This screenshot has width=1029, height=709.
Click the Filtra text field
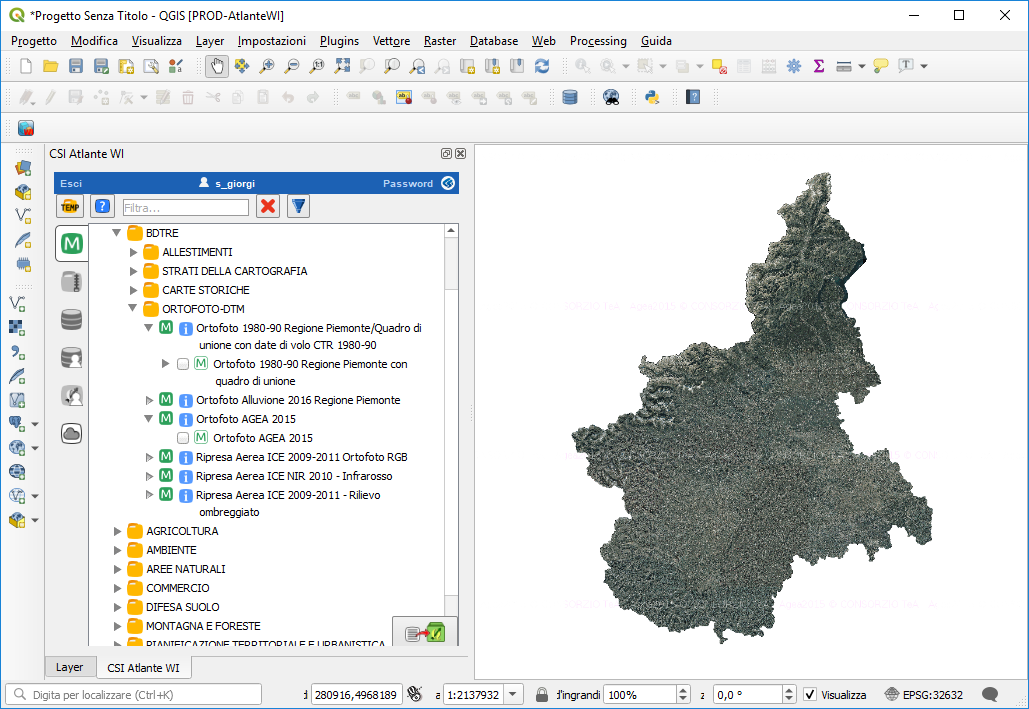(x=185, y=208)
